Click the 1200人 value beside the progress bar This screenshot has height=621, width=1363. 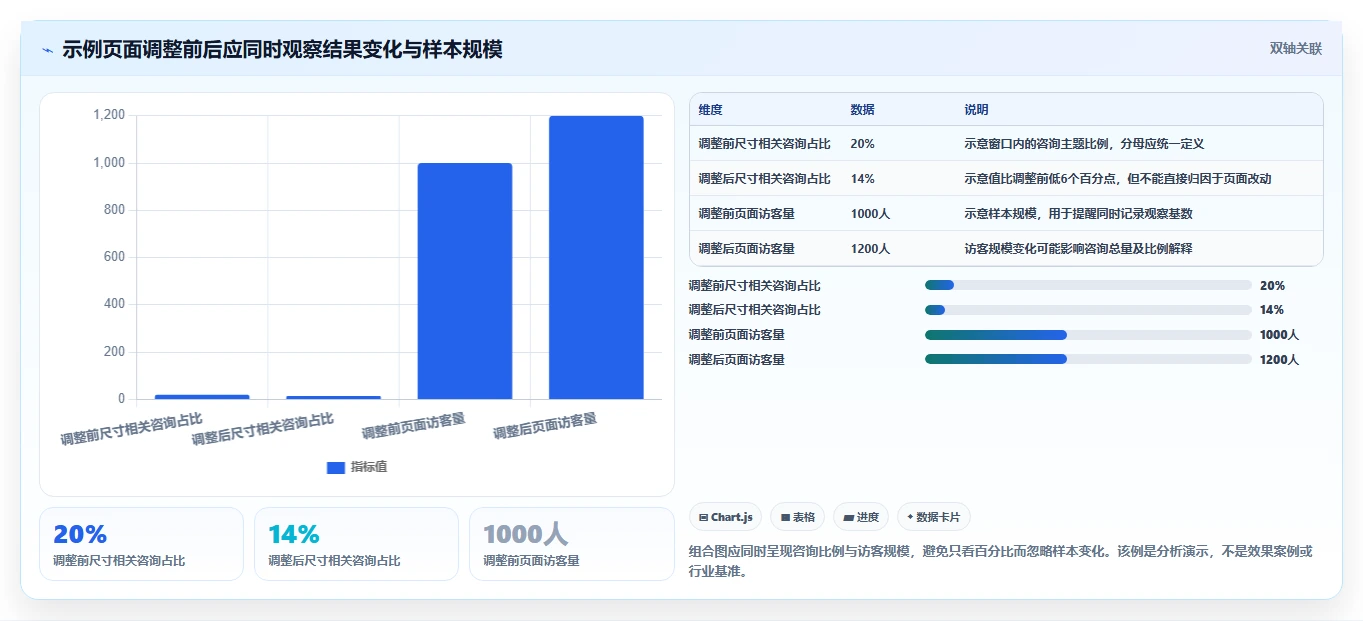point(1279,360)
